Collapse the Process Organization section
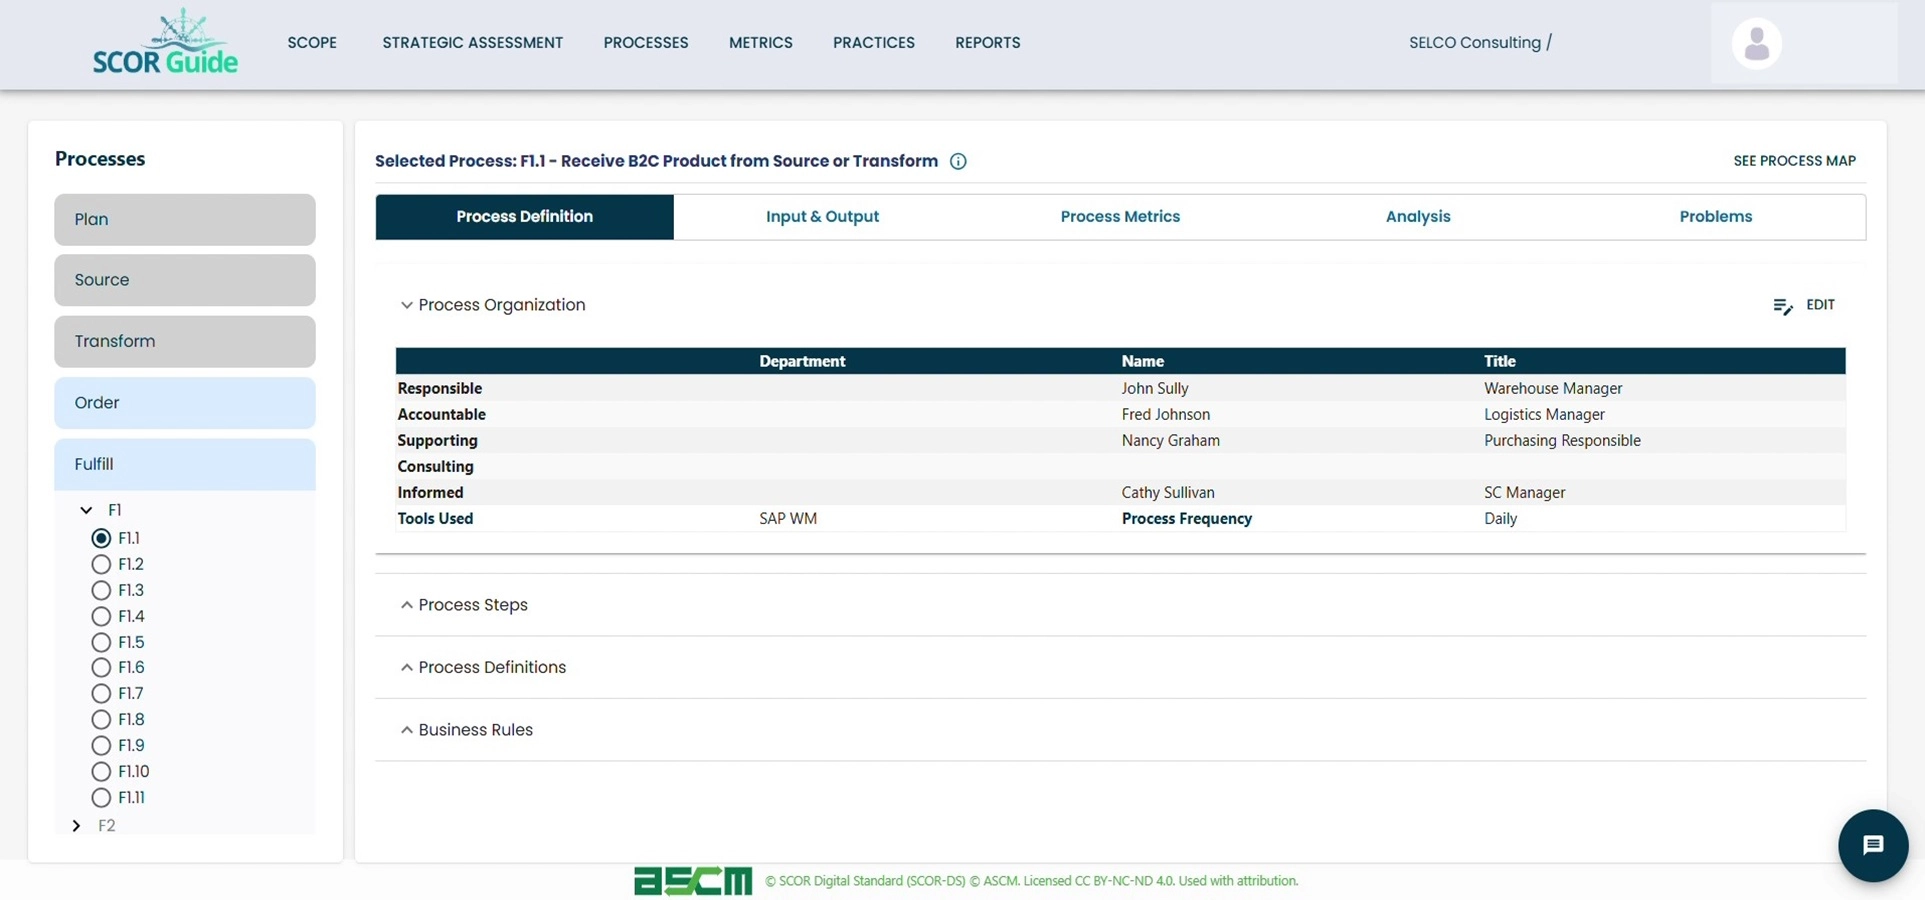Screen dimensions: 1925x900 pos(406,305)
